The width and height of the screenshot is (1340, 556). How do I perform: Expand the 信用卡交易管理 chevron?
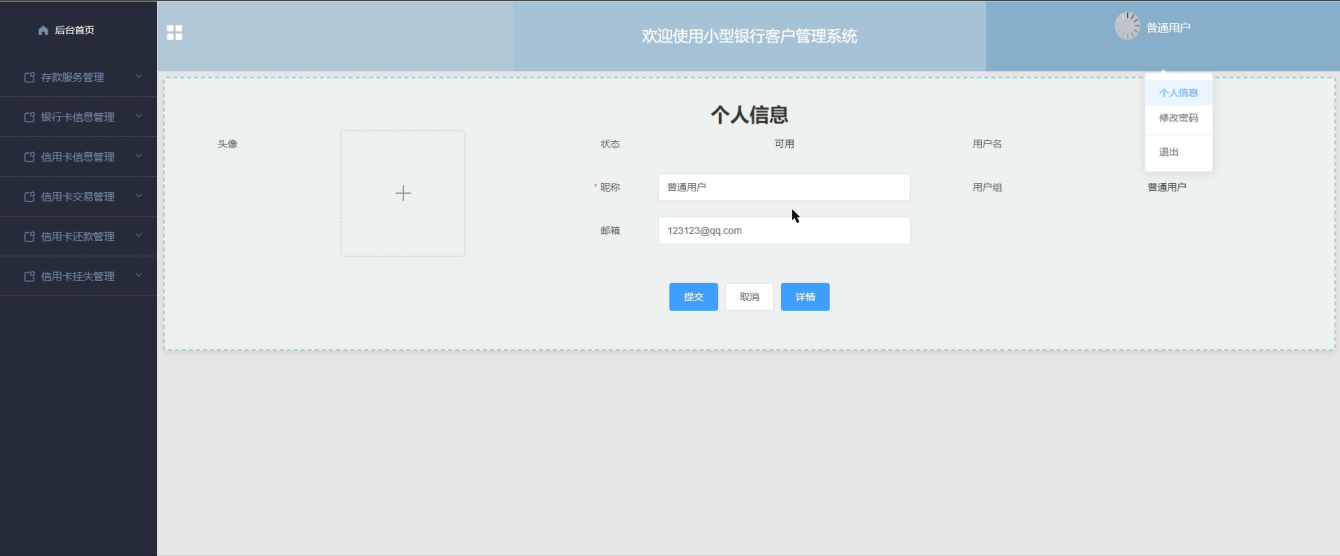tap(139, 196)
